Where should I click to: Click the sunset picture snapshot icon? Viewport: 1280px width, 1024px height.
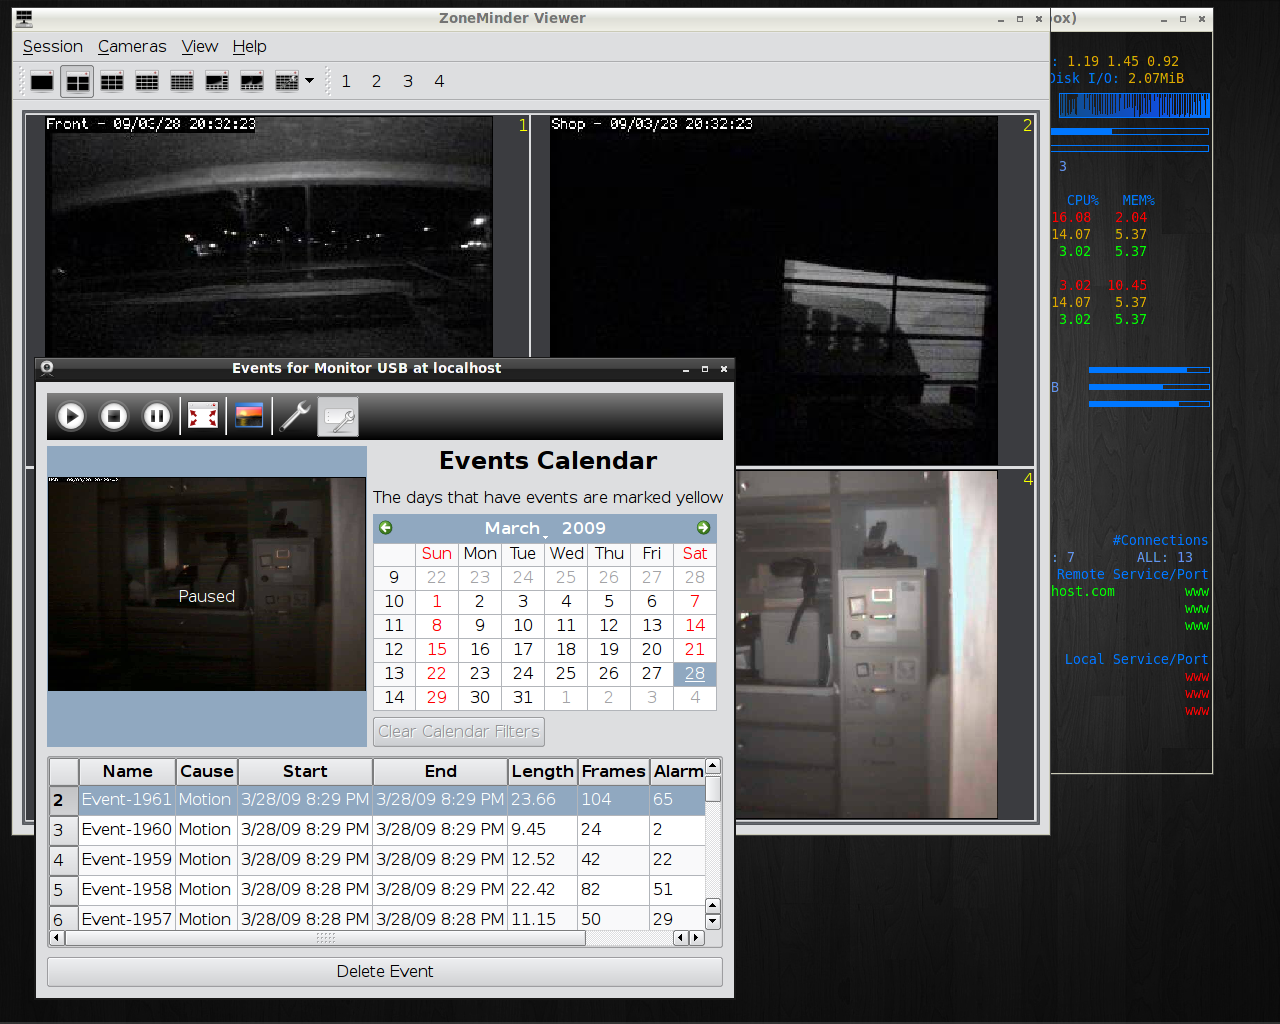tap(249, 416)
